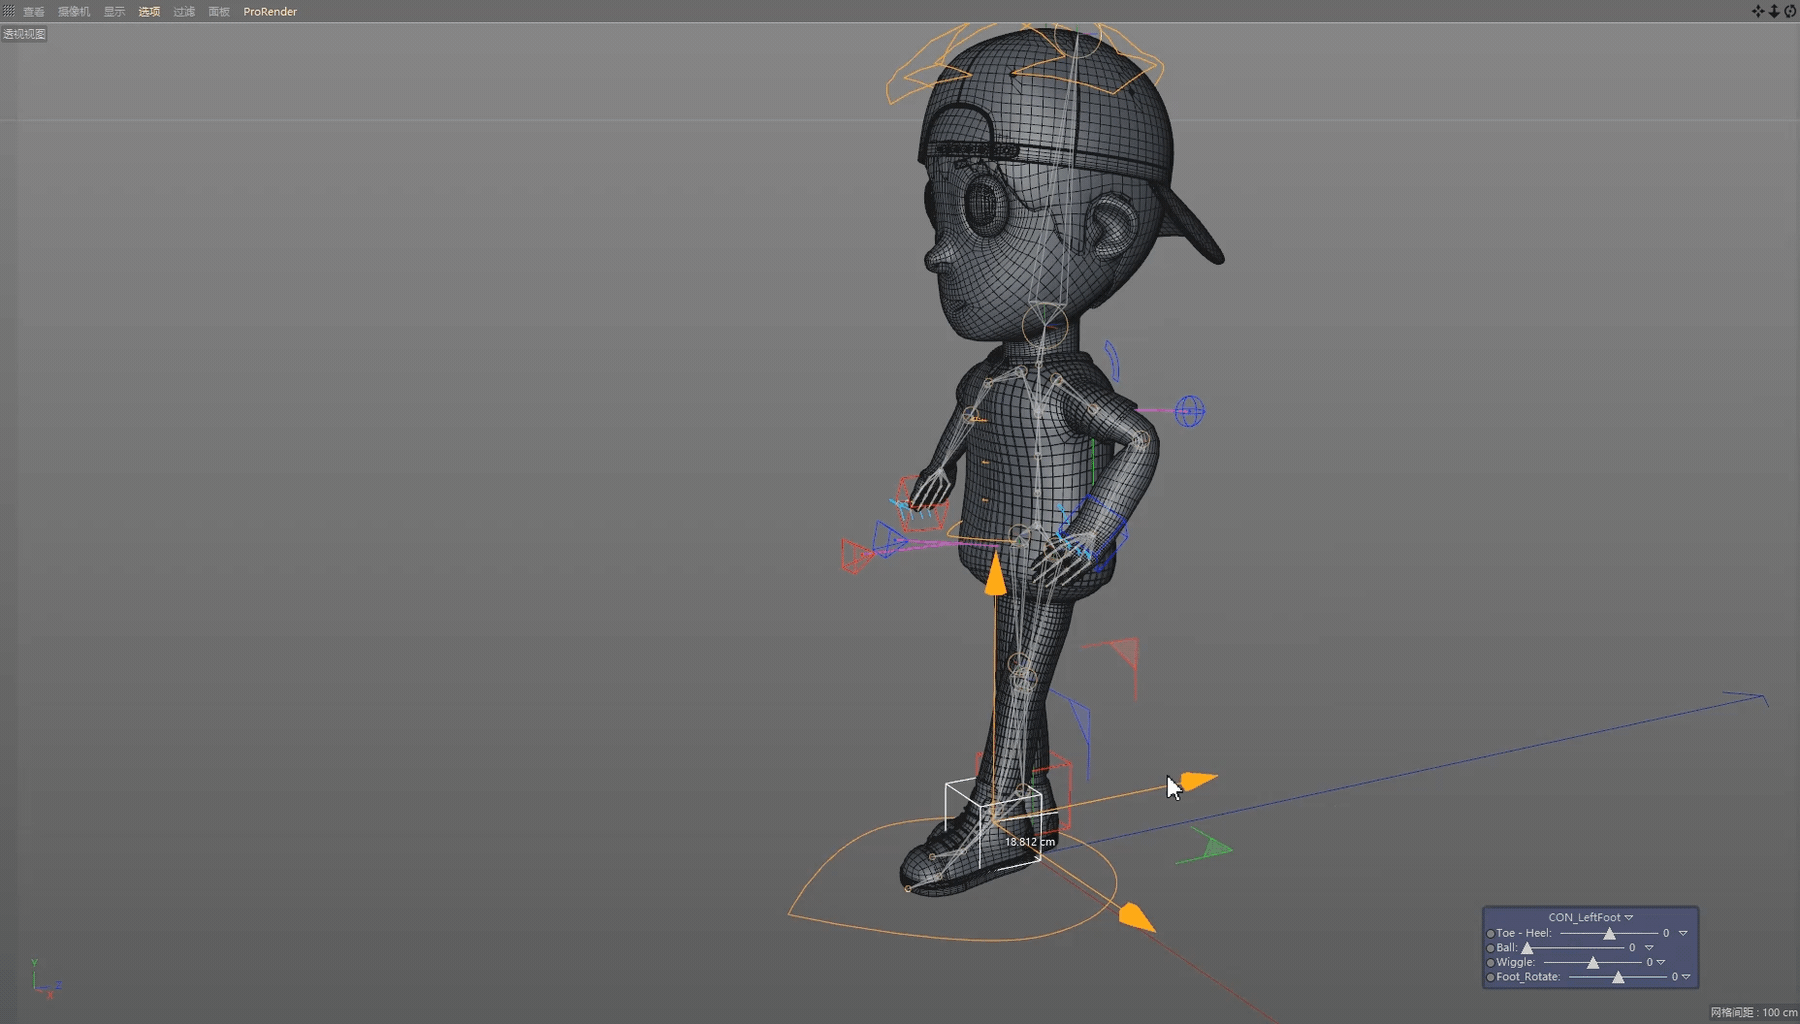This screenshot has width=1800, height=1024.
Task: Click the pan camera icon
Action: pos(1758,11)
